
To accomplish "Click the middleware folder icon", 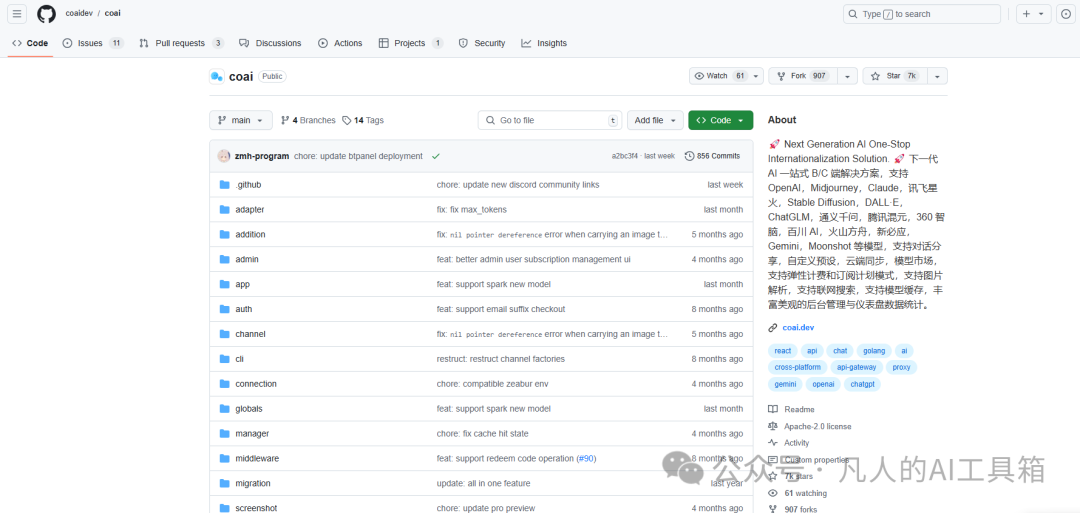I will click(224, 458).
